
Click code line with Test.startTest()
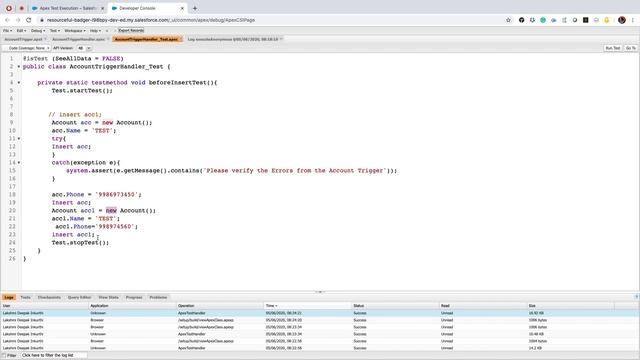[82, 91]
